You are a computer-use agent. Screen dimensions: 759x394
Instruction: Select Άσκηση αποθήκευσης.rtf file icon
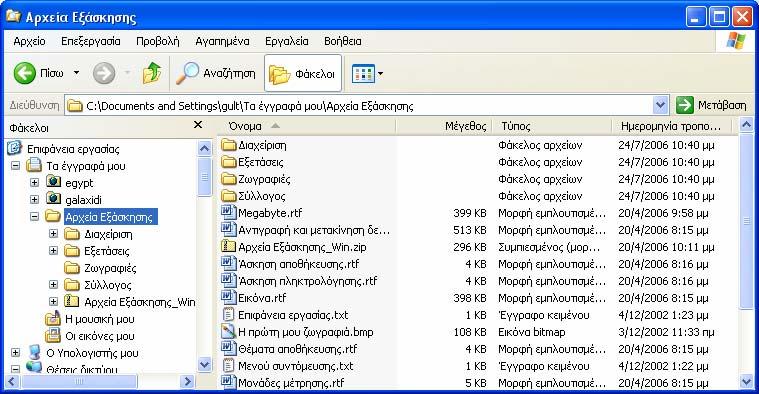(228, 263)
